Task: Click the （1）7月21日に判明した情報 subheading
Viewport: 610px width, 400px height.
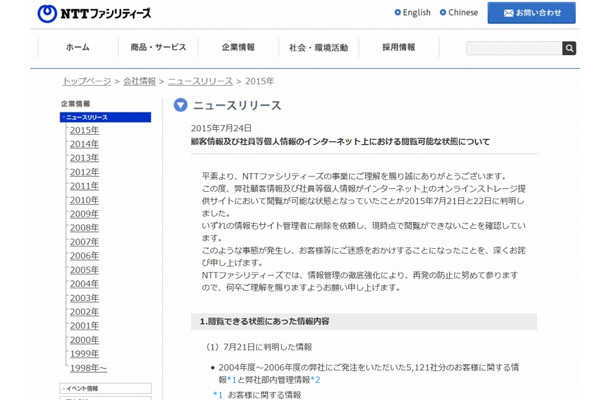Action: pos(259,347)
